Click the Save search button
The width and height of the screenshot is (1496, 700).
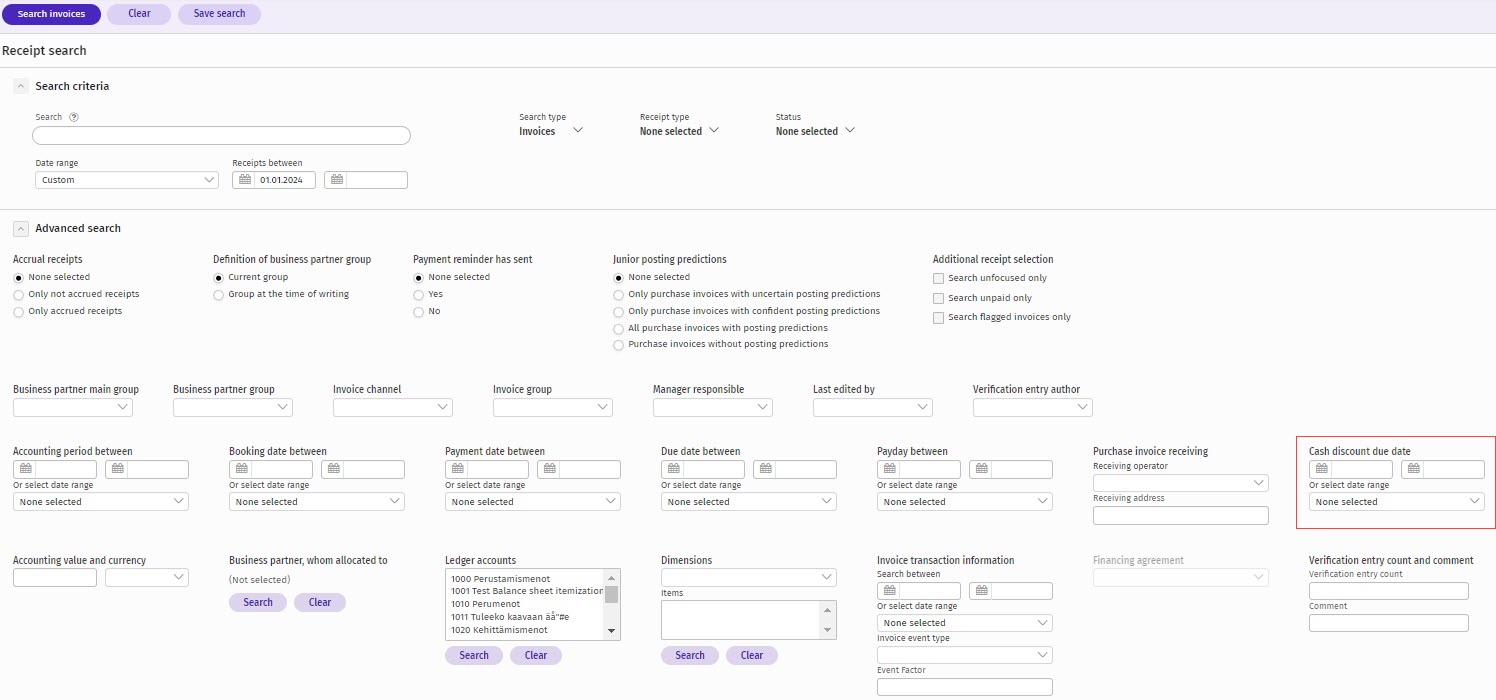219,14
